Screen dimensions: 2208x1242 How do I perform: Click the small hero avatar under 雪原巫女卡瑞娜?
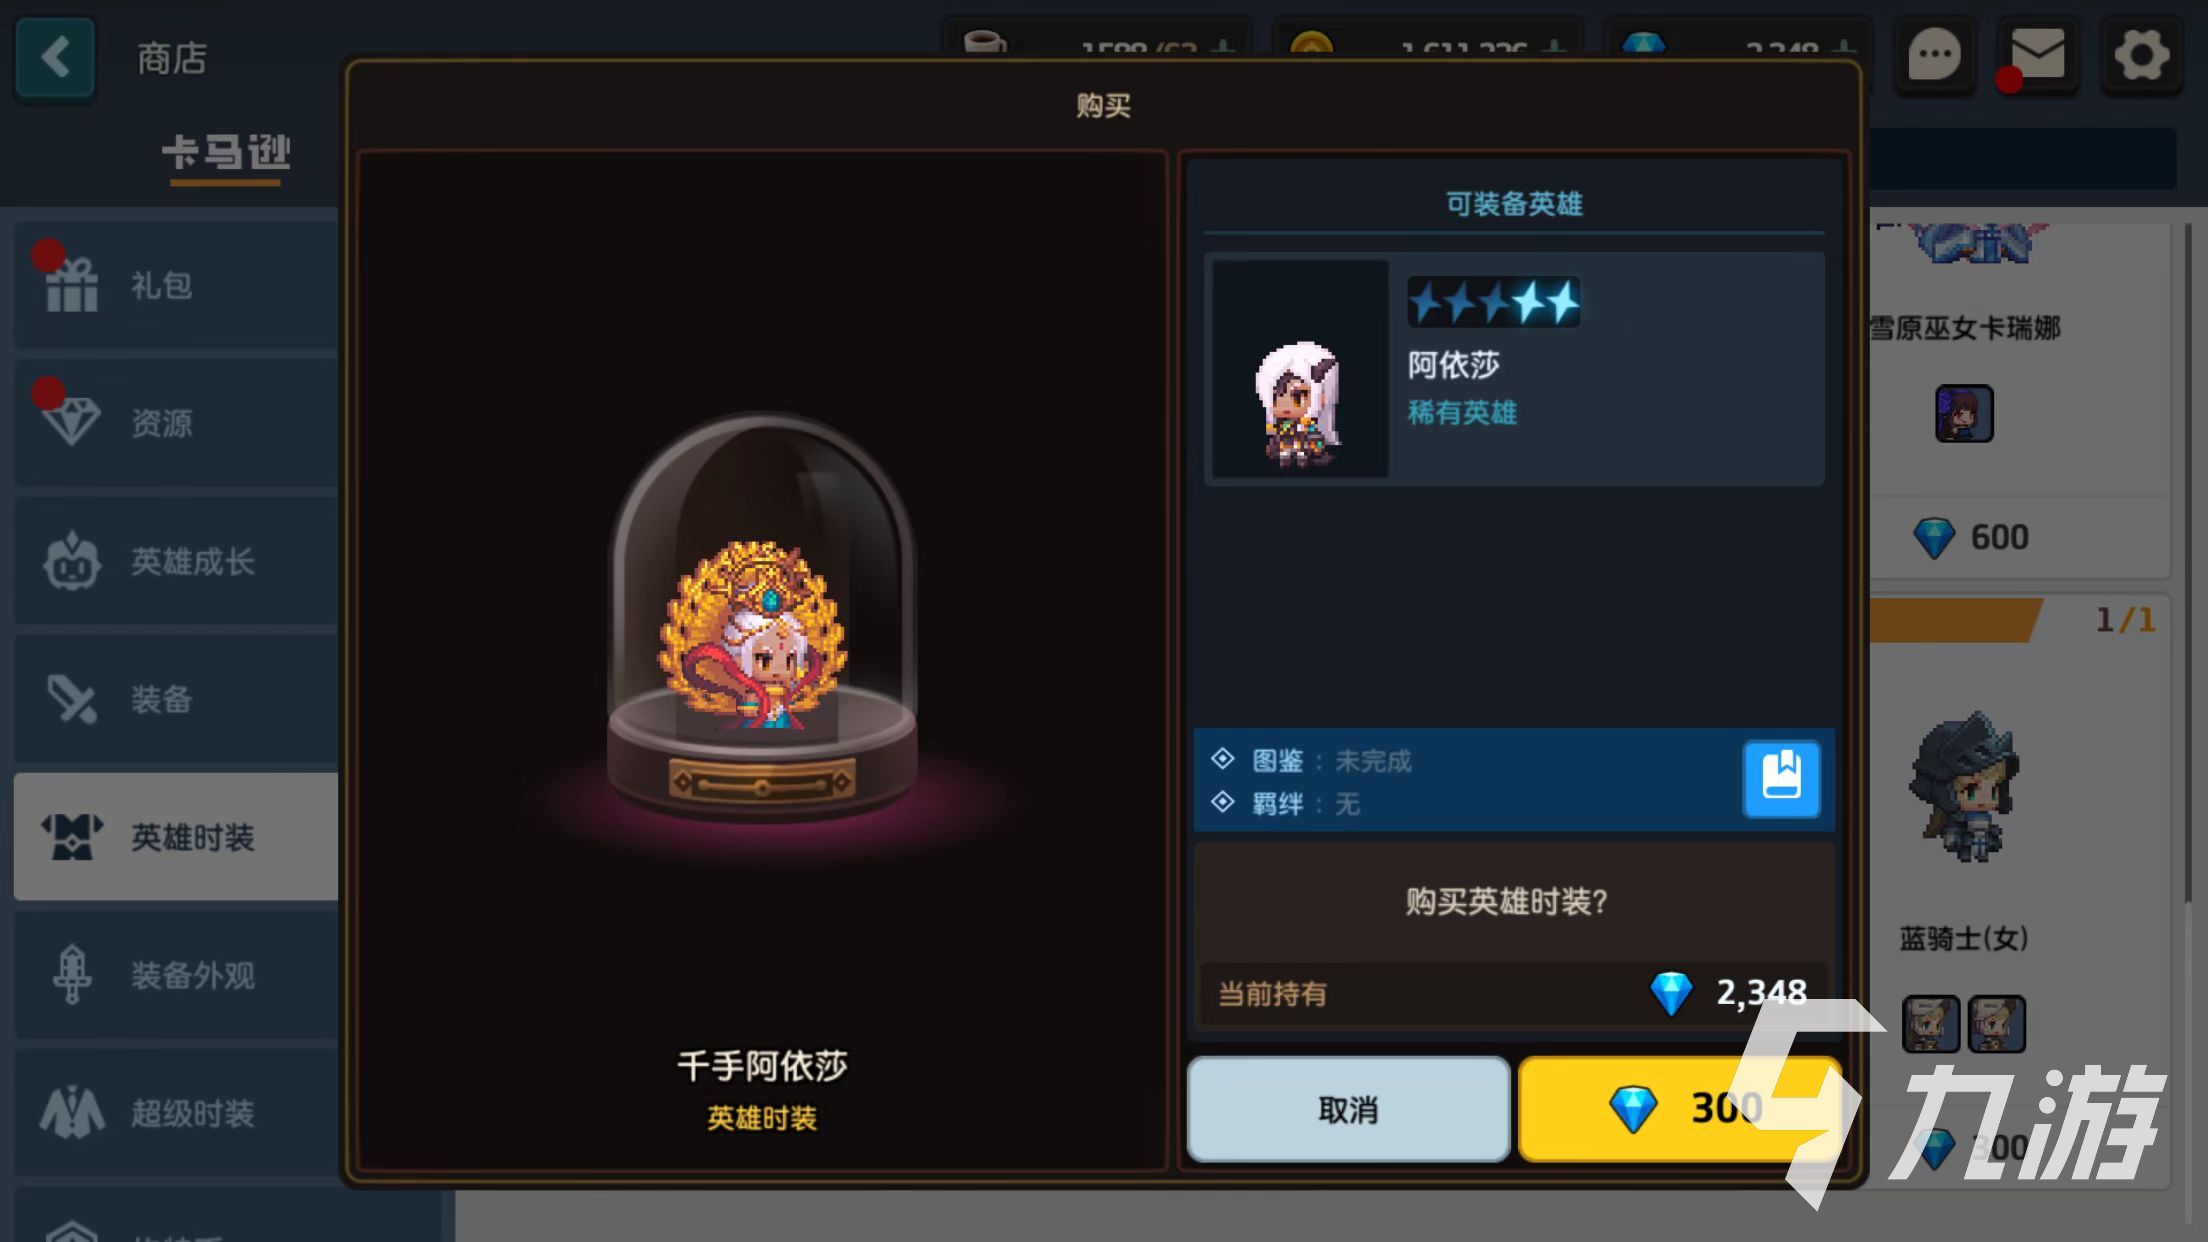coord(1964,413)
